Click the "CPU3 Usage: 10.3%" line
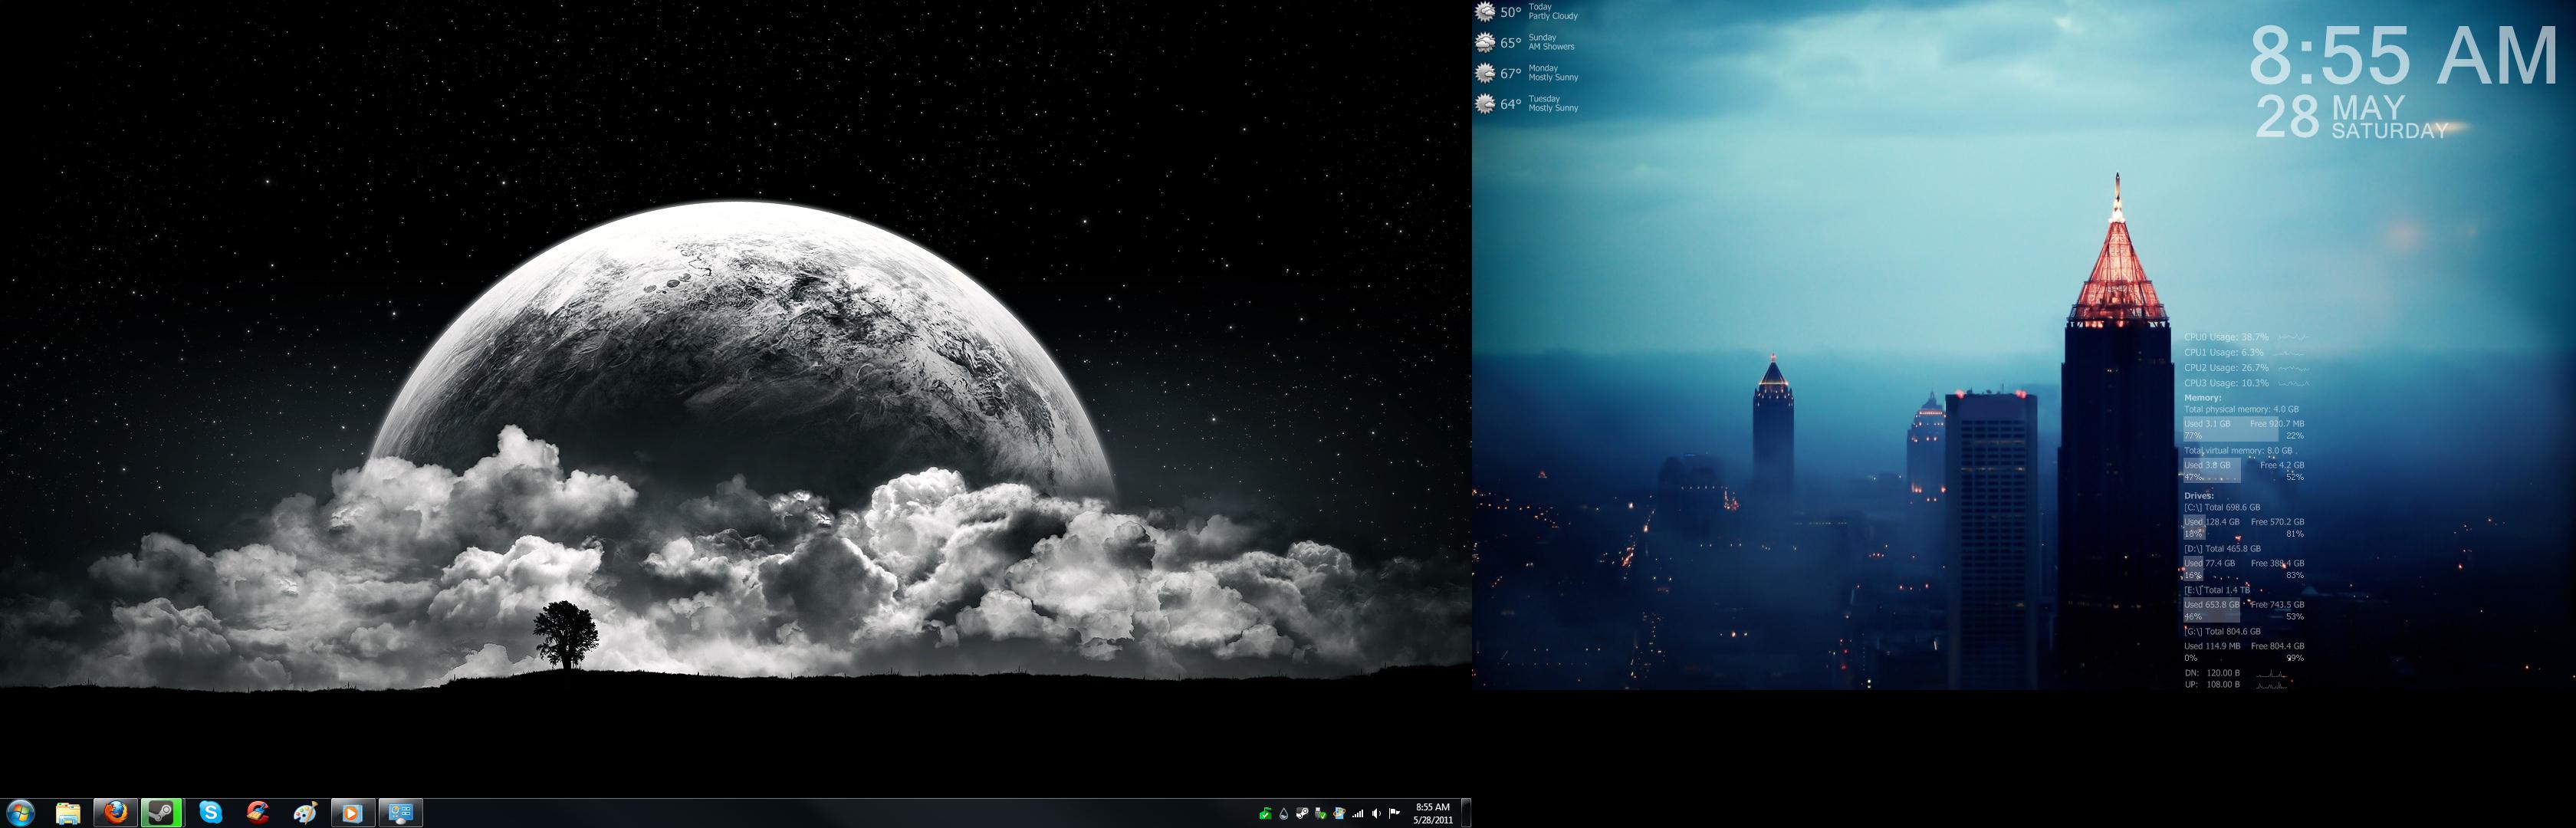The image size is (2576, 828). (x=2226, y=383)
